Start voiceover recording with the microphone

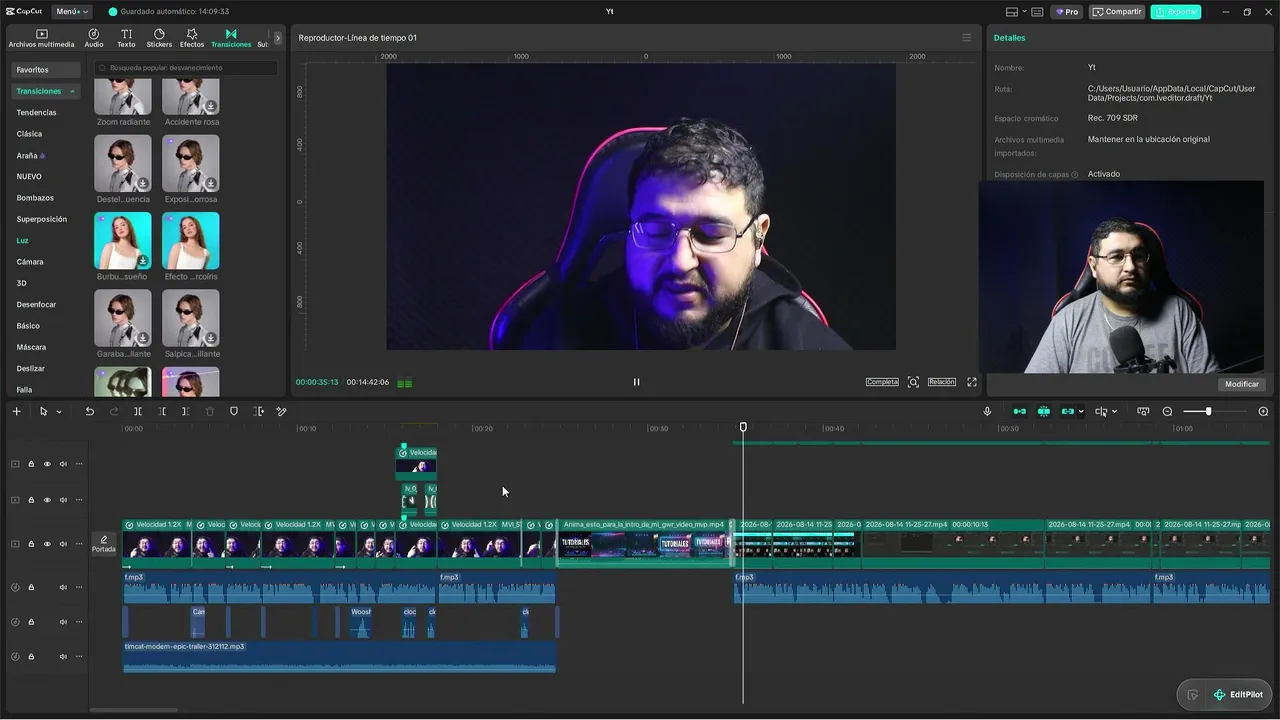987,411
